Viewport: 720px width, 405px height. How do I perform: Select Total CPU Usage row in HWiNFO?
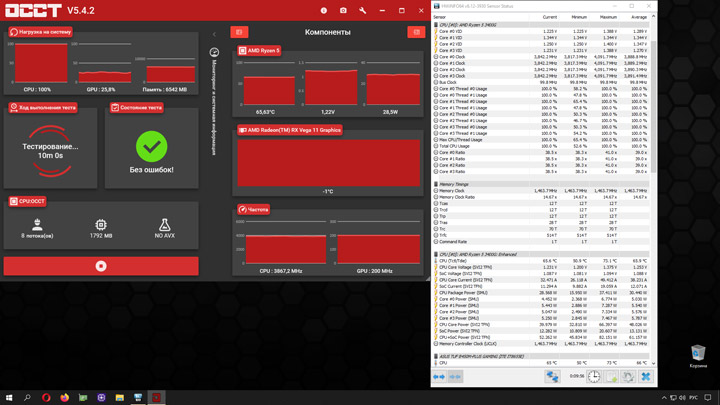click(x=540, y=146)
